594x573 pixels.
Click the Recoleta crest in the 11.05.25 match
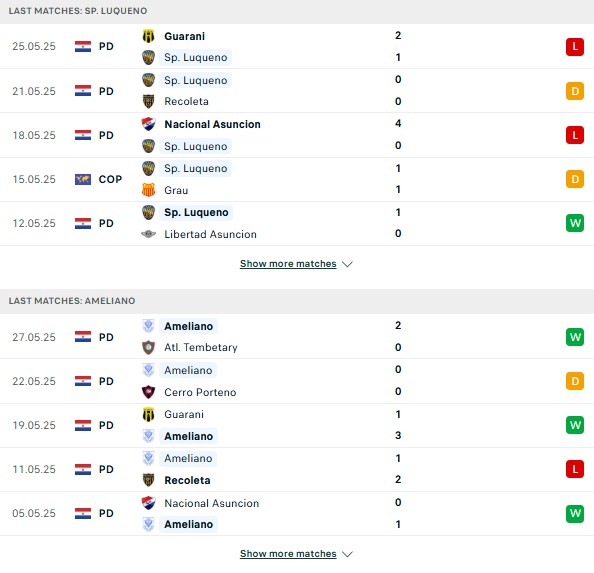148,480
